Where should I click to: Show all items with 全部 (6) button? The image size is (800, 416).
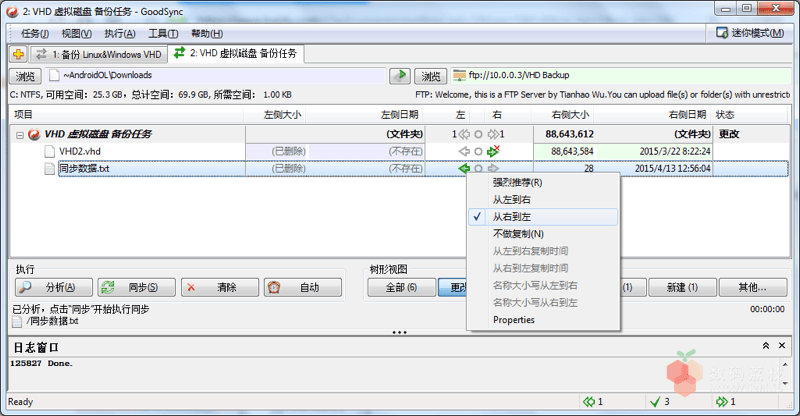pos(402,287)
